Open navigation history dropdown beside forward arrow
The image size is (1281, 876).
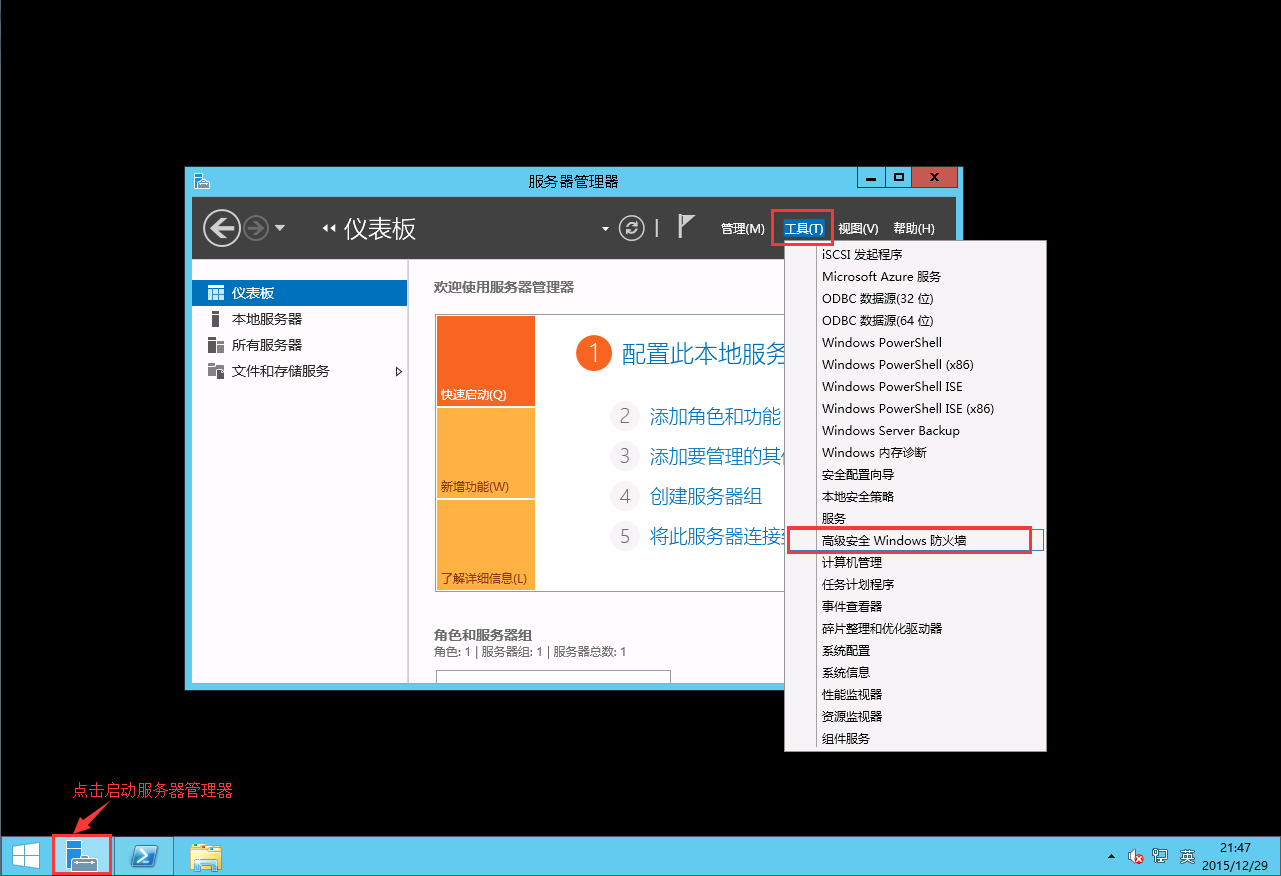click(x=280, y=228)
